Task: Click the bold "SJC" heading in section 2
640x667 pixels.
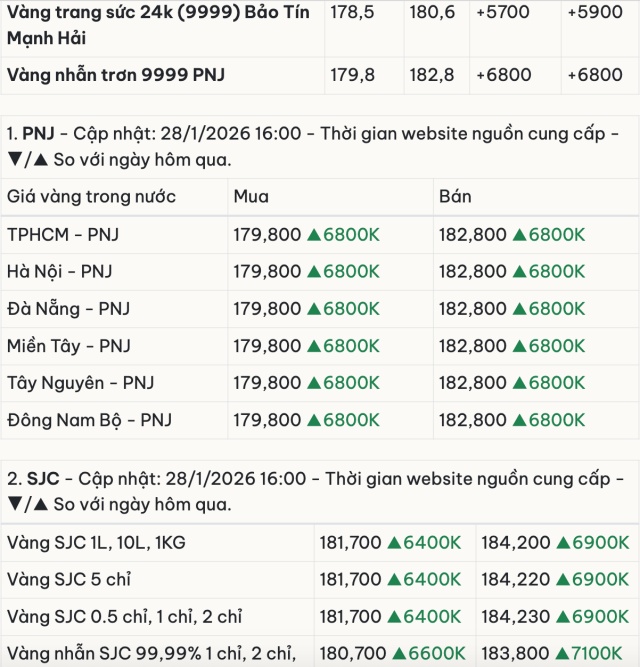Action: pyautogui.click(x=39, y=479)
